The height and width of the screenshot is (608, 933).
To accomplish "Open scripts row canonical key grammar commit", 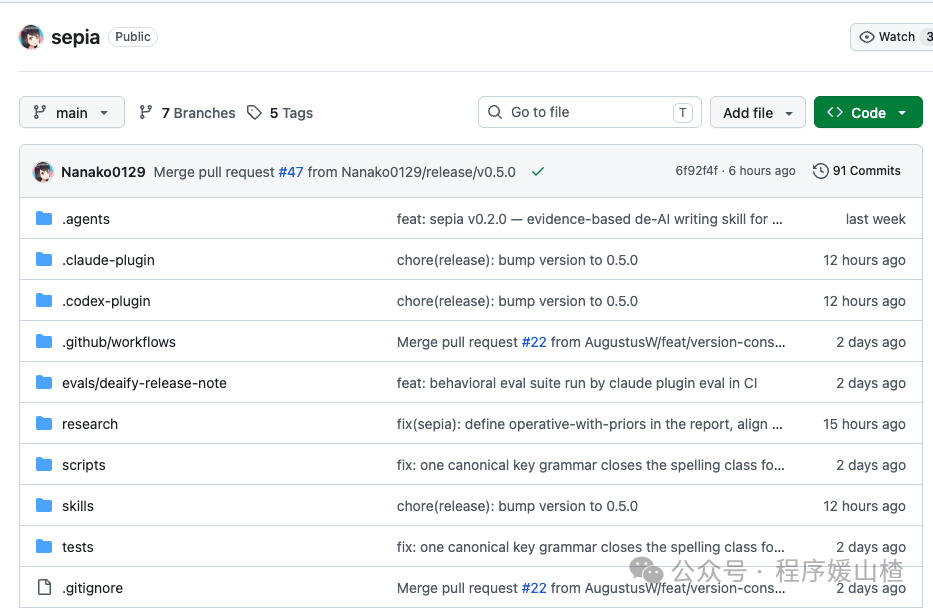I will pos(591,465).
